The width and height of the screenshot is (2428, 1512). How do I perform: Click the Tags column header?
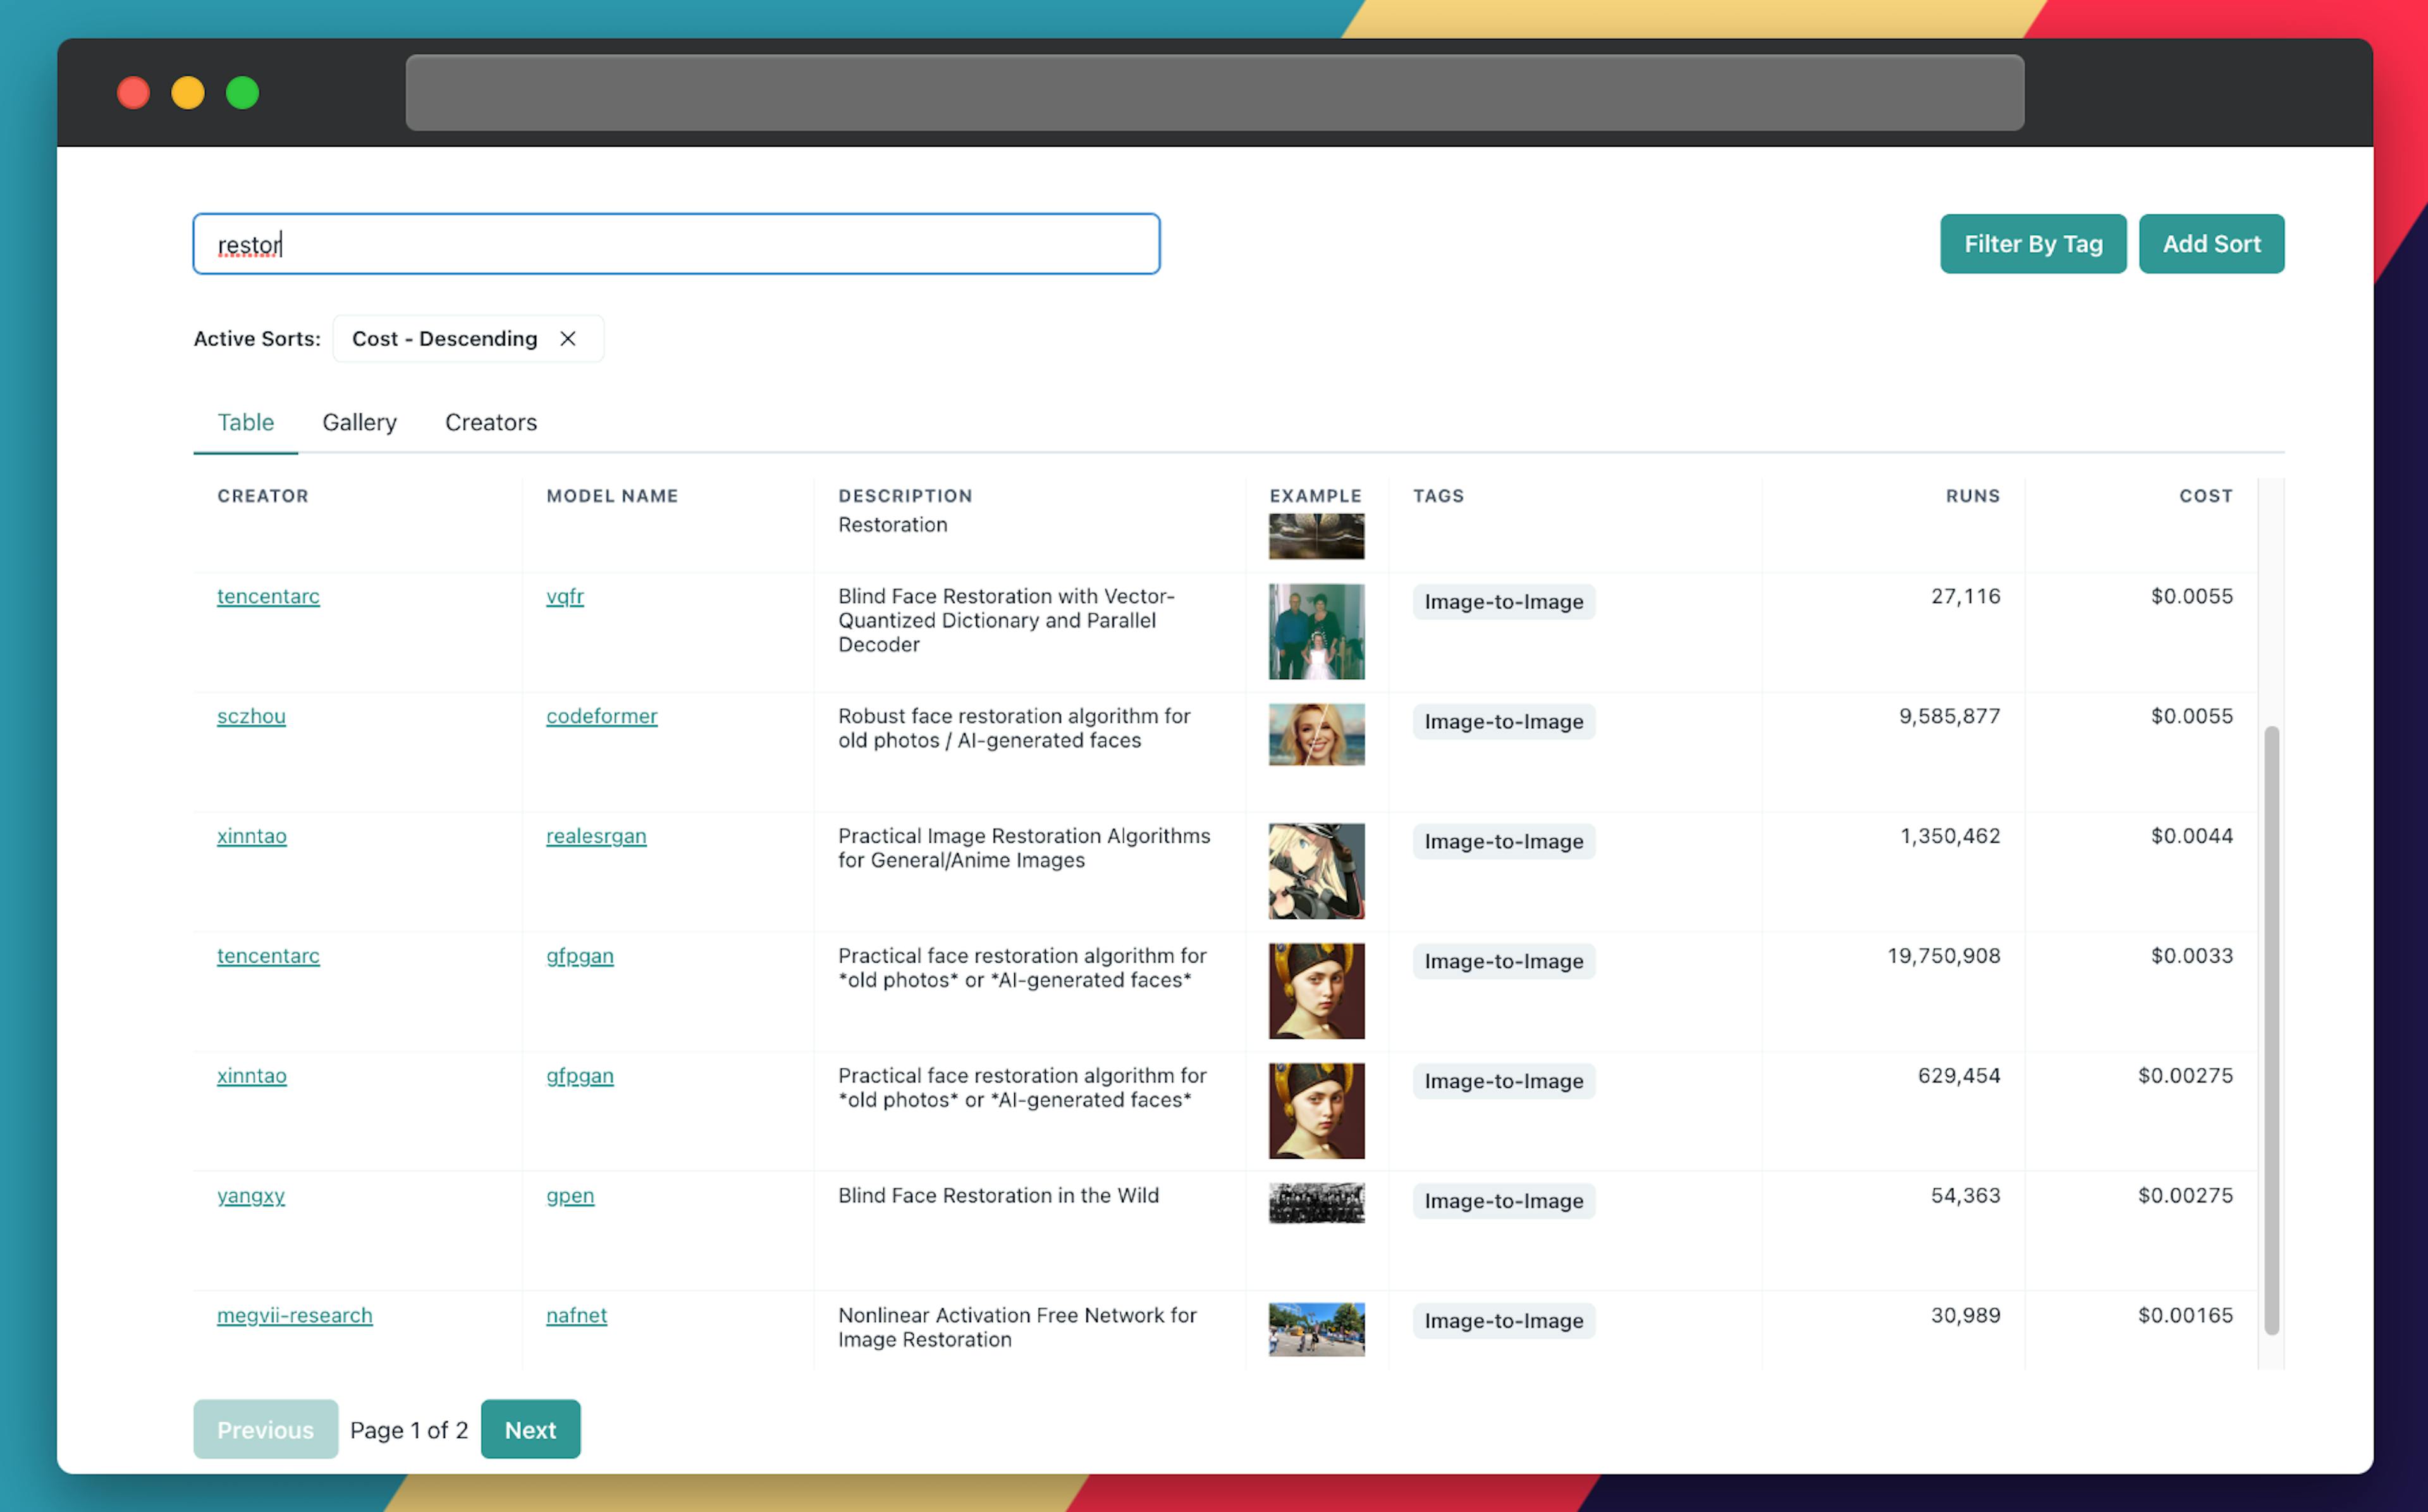point(1438,496)
